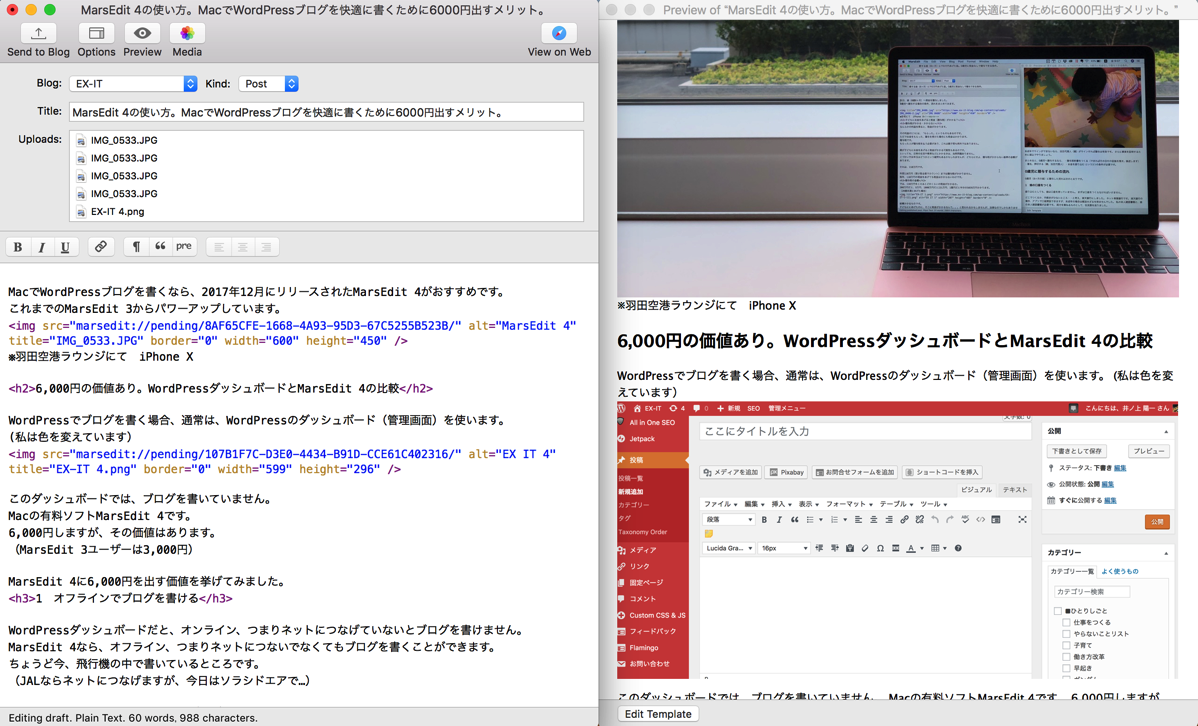The height and width of the screenshot is (726, 1198).
Task: Align text left in MarsEdit format bar
Action: pos(219,247)
